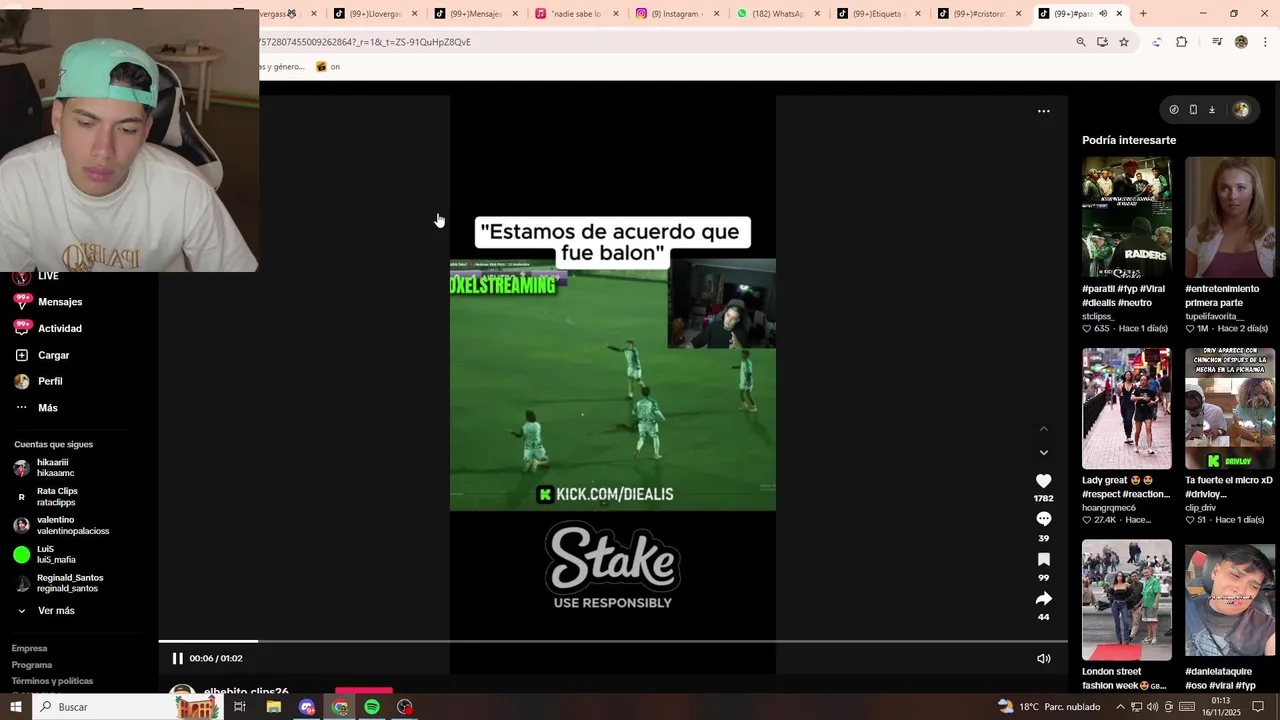1280x720 pixels.
Task: Open the zoom magnifier in address bar
Action: (1081, 42)
